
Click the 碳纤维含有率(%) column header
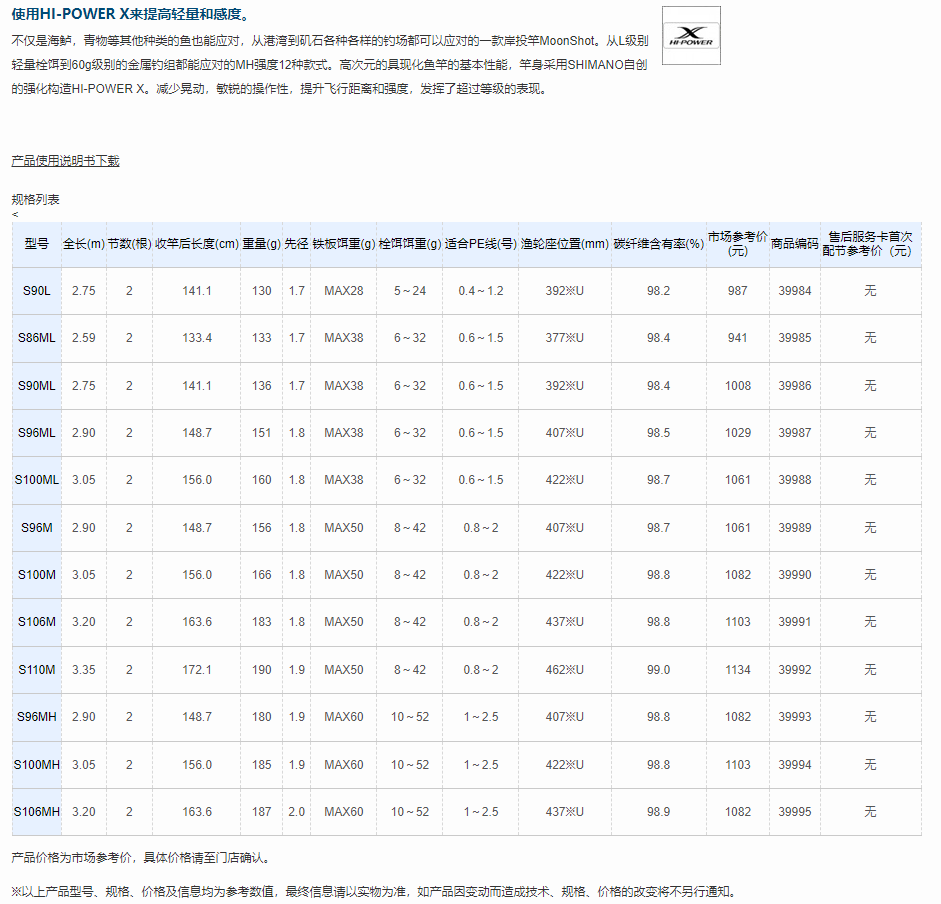pyautogui.click(x=658, y=244)
